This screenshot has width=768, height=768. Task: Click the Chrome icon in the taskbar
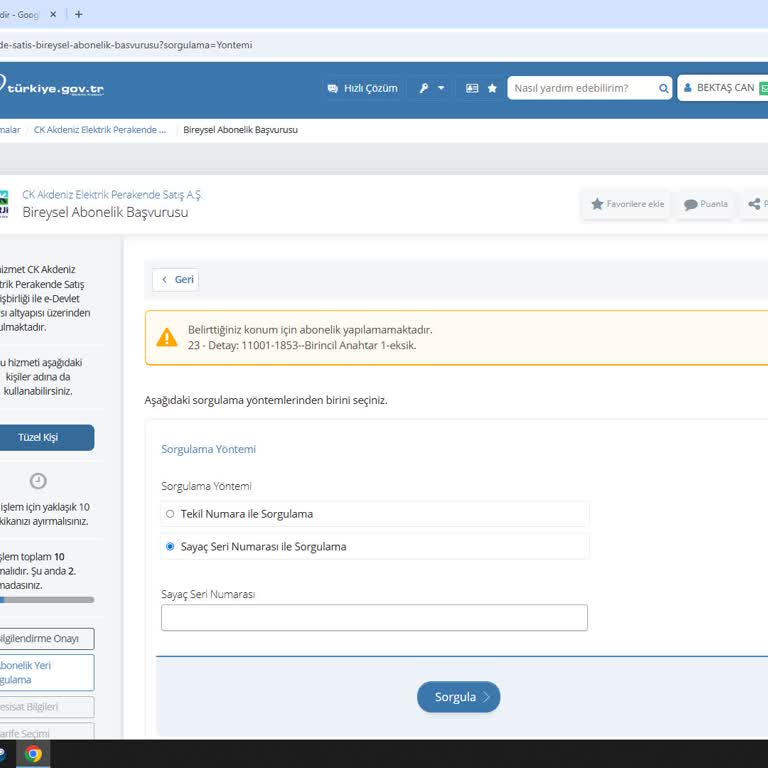coord(33,754)
